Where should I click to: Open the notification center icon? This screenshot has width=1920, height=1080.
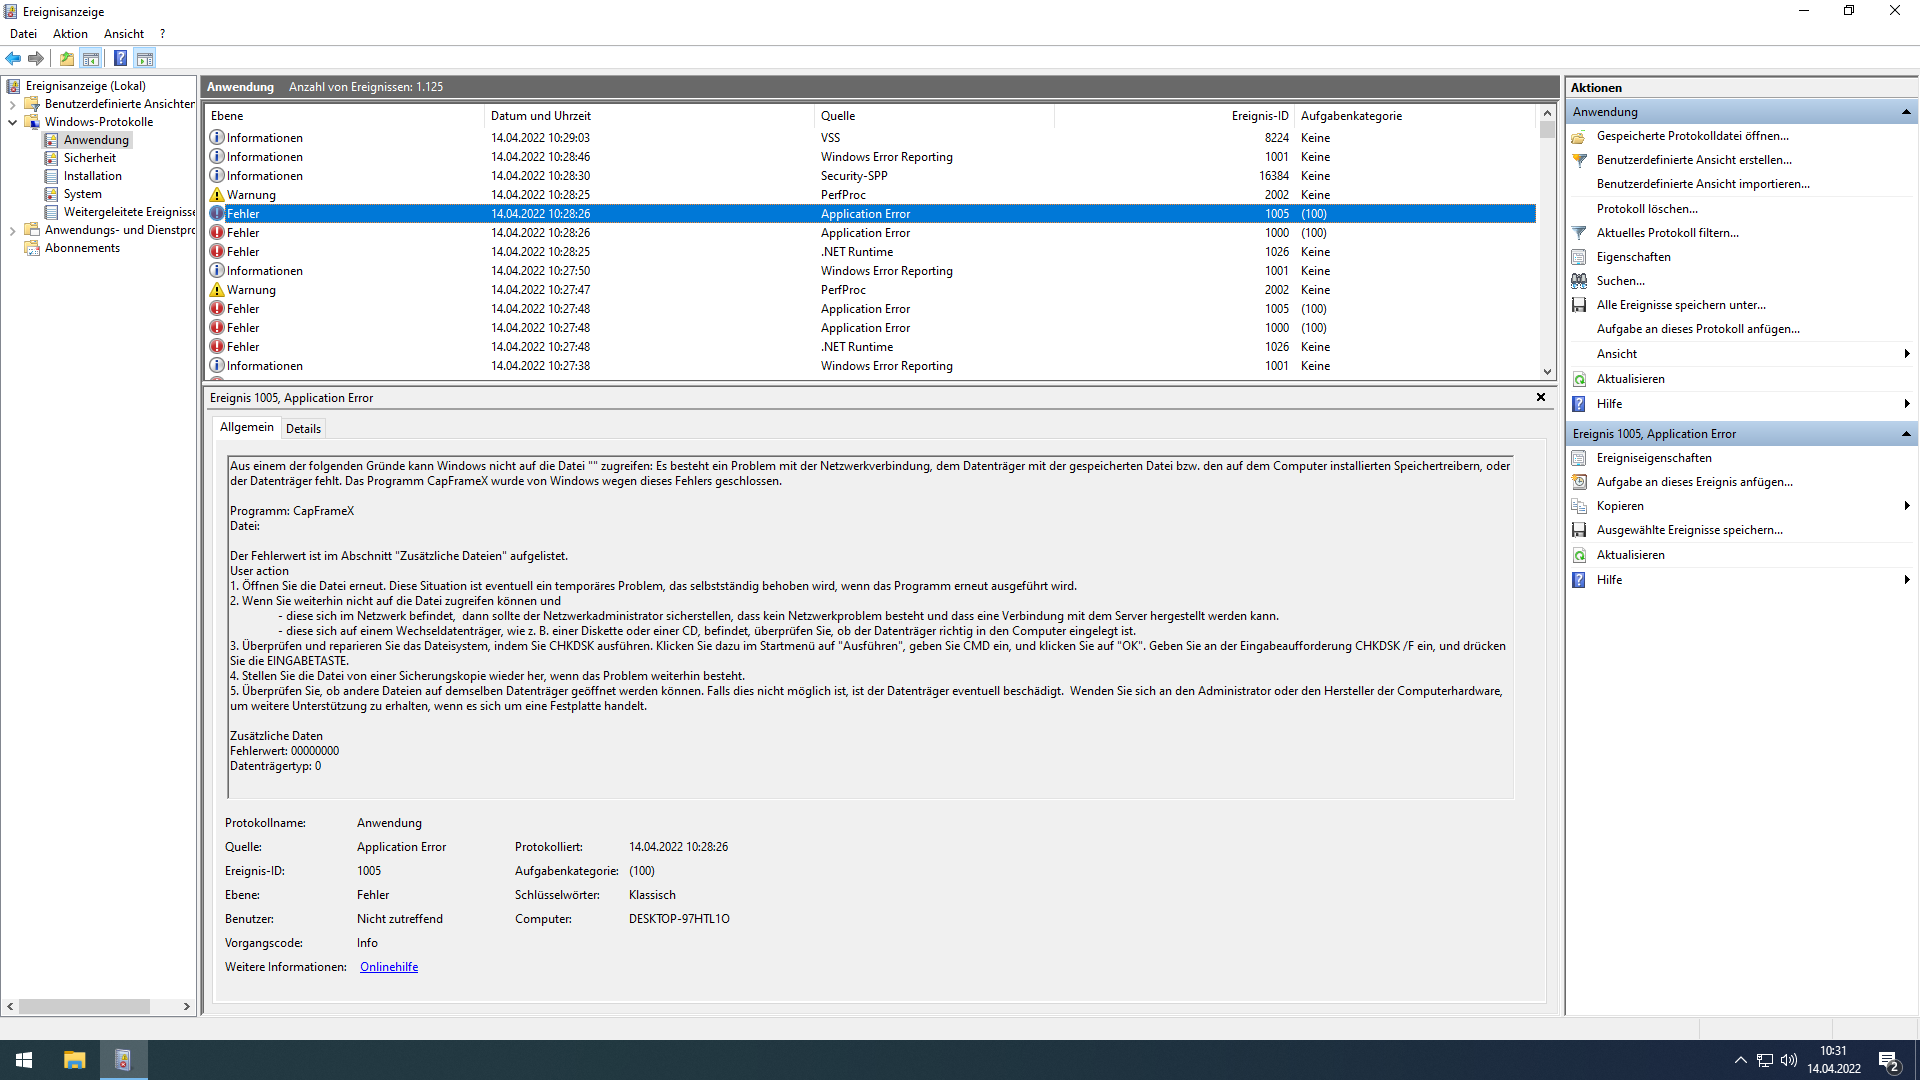tap(1889, 1061)
